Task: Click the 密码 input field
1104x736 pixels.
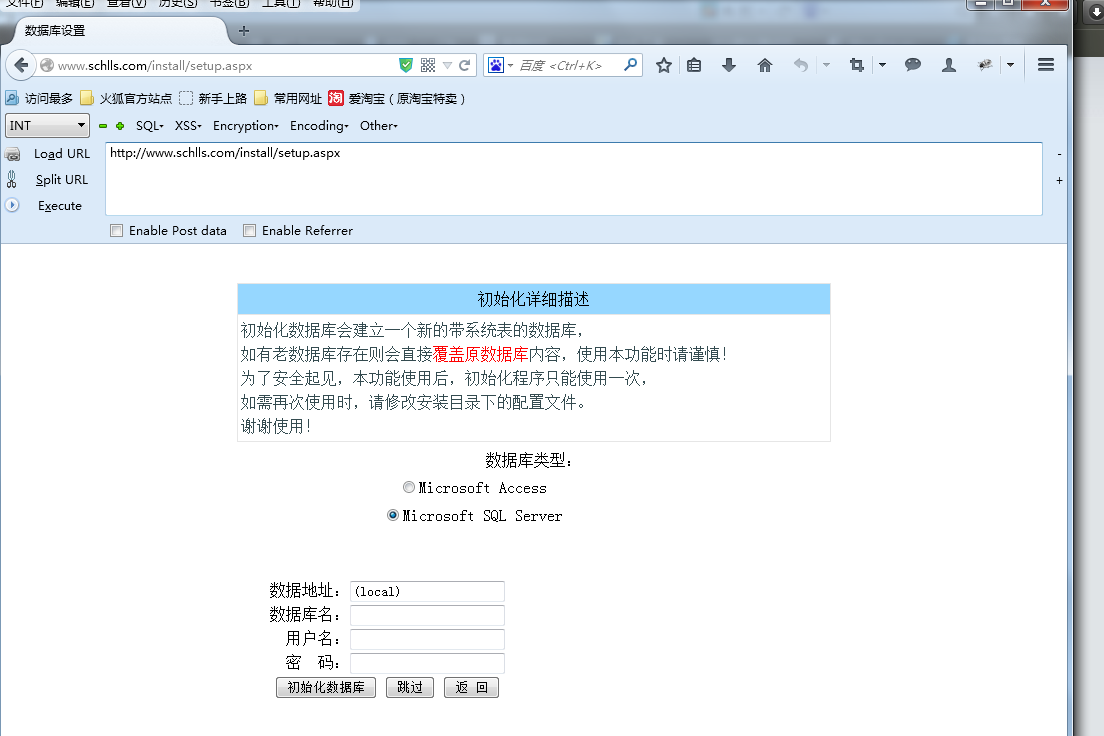Action: point(427,663)
